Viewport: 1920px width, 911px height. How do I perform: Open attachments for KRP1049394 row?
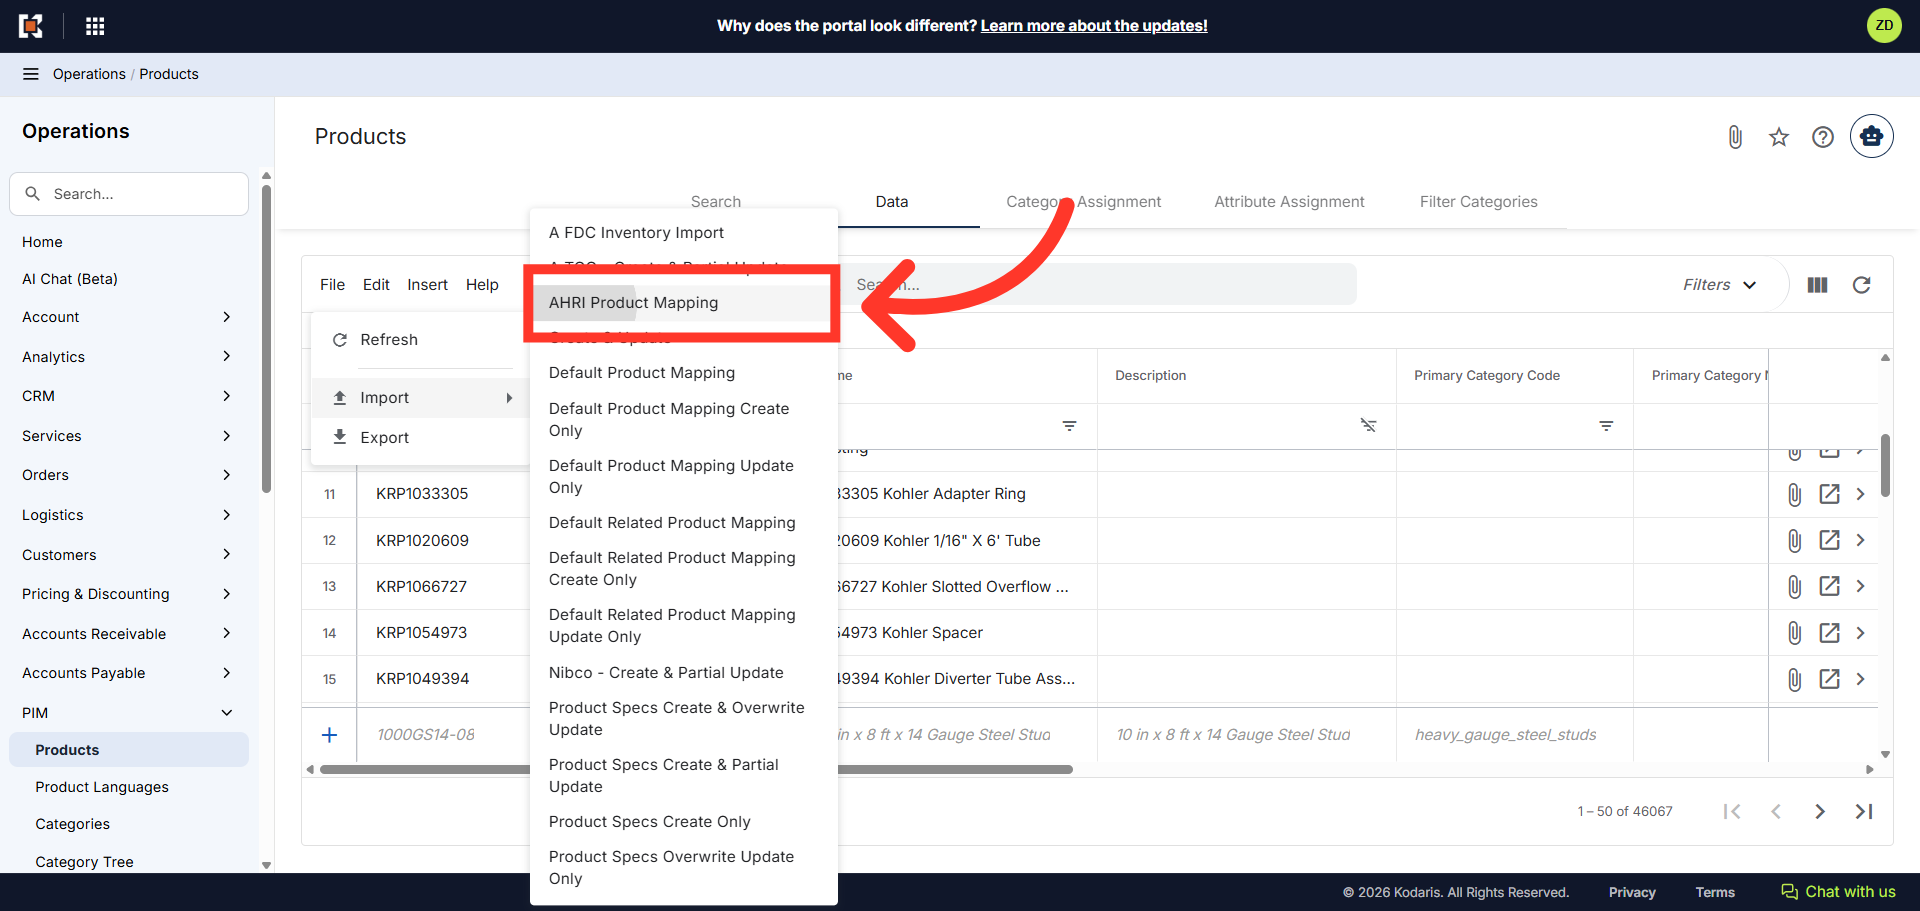click(x=1795, y=679)
